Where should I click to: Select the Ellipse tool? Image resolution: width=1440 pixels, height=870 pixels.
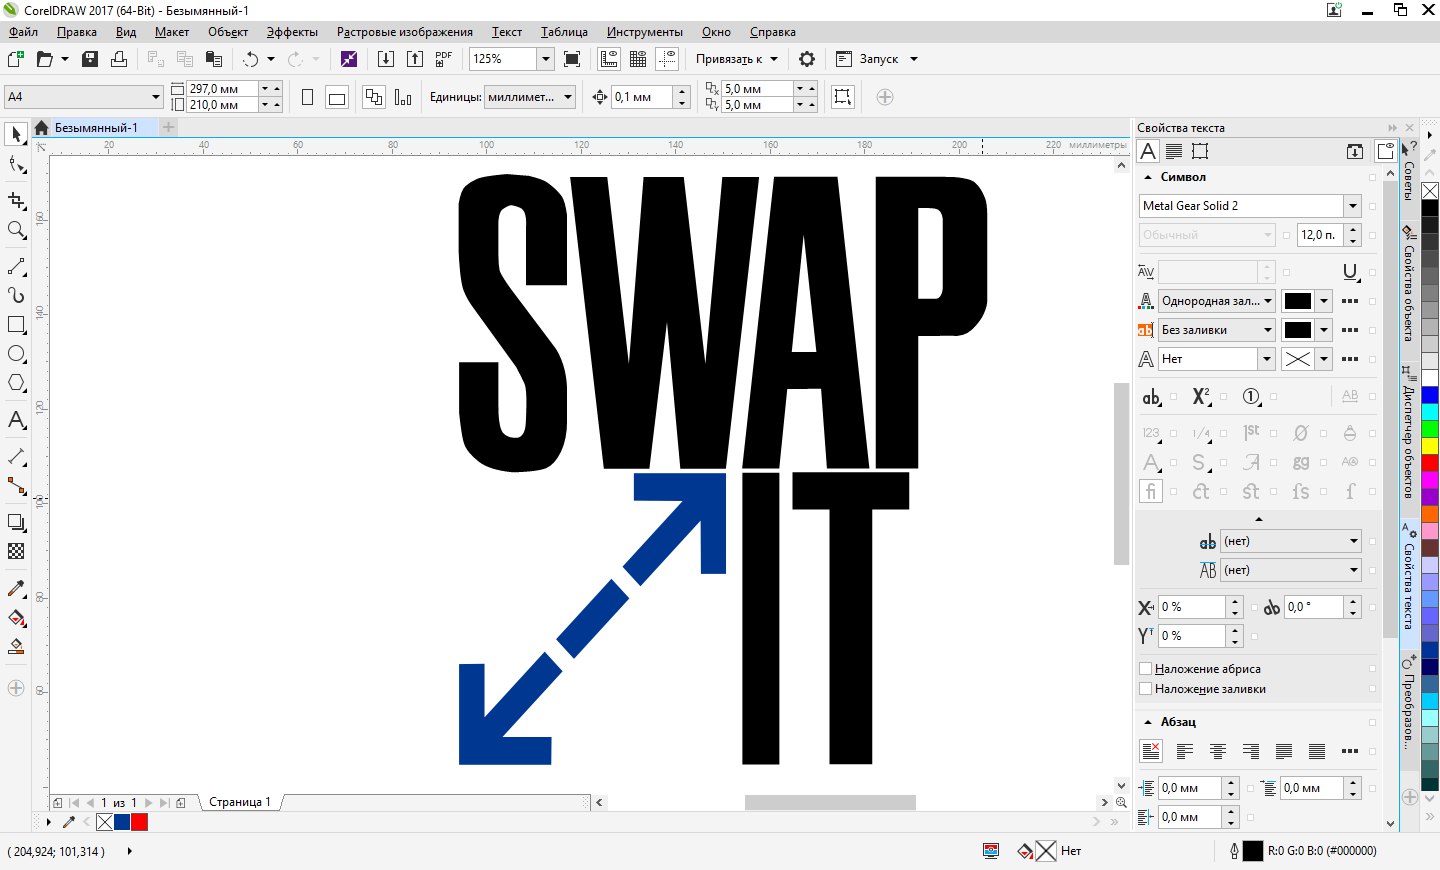tap(16, 354)
